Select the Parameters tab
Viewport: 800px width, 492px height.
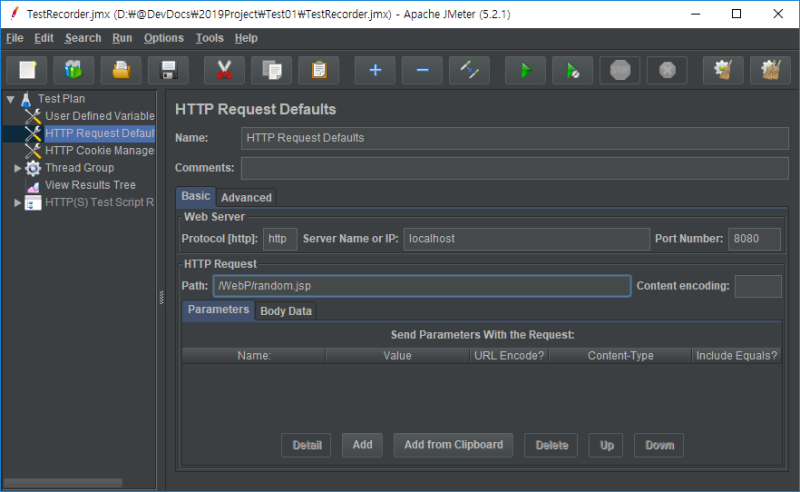coord(218,310)
